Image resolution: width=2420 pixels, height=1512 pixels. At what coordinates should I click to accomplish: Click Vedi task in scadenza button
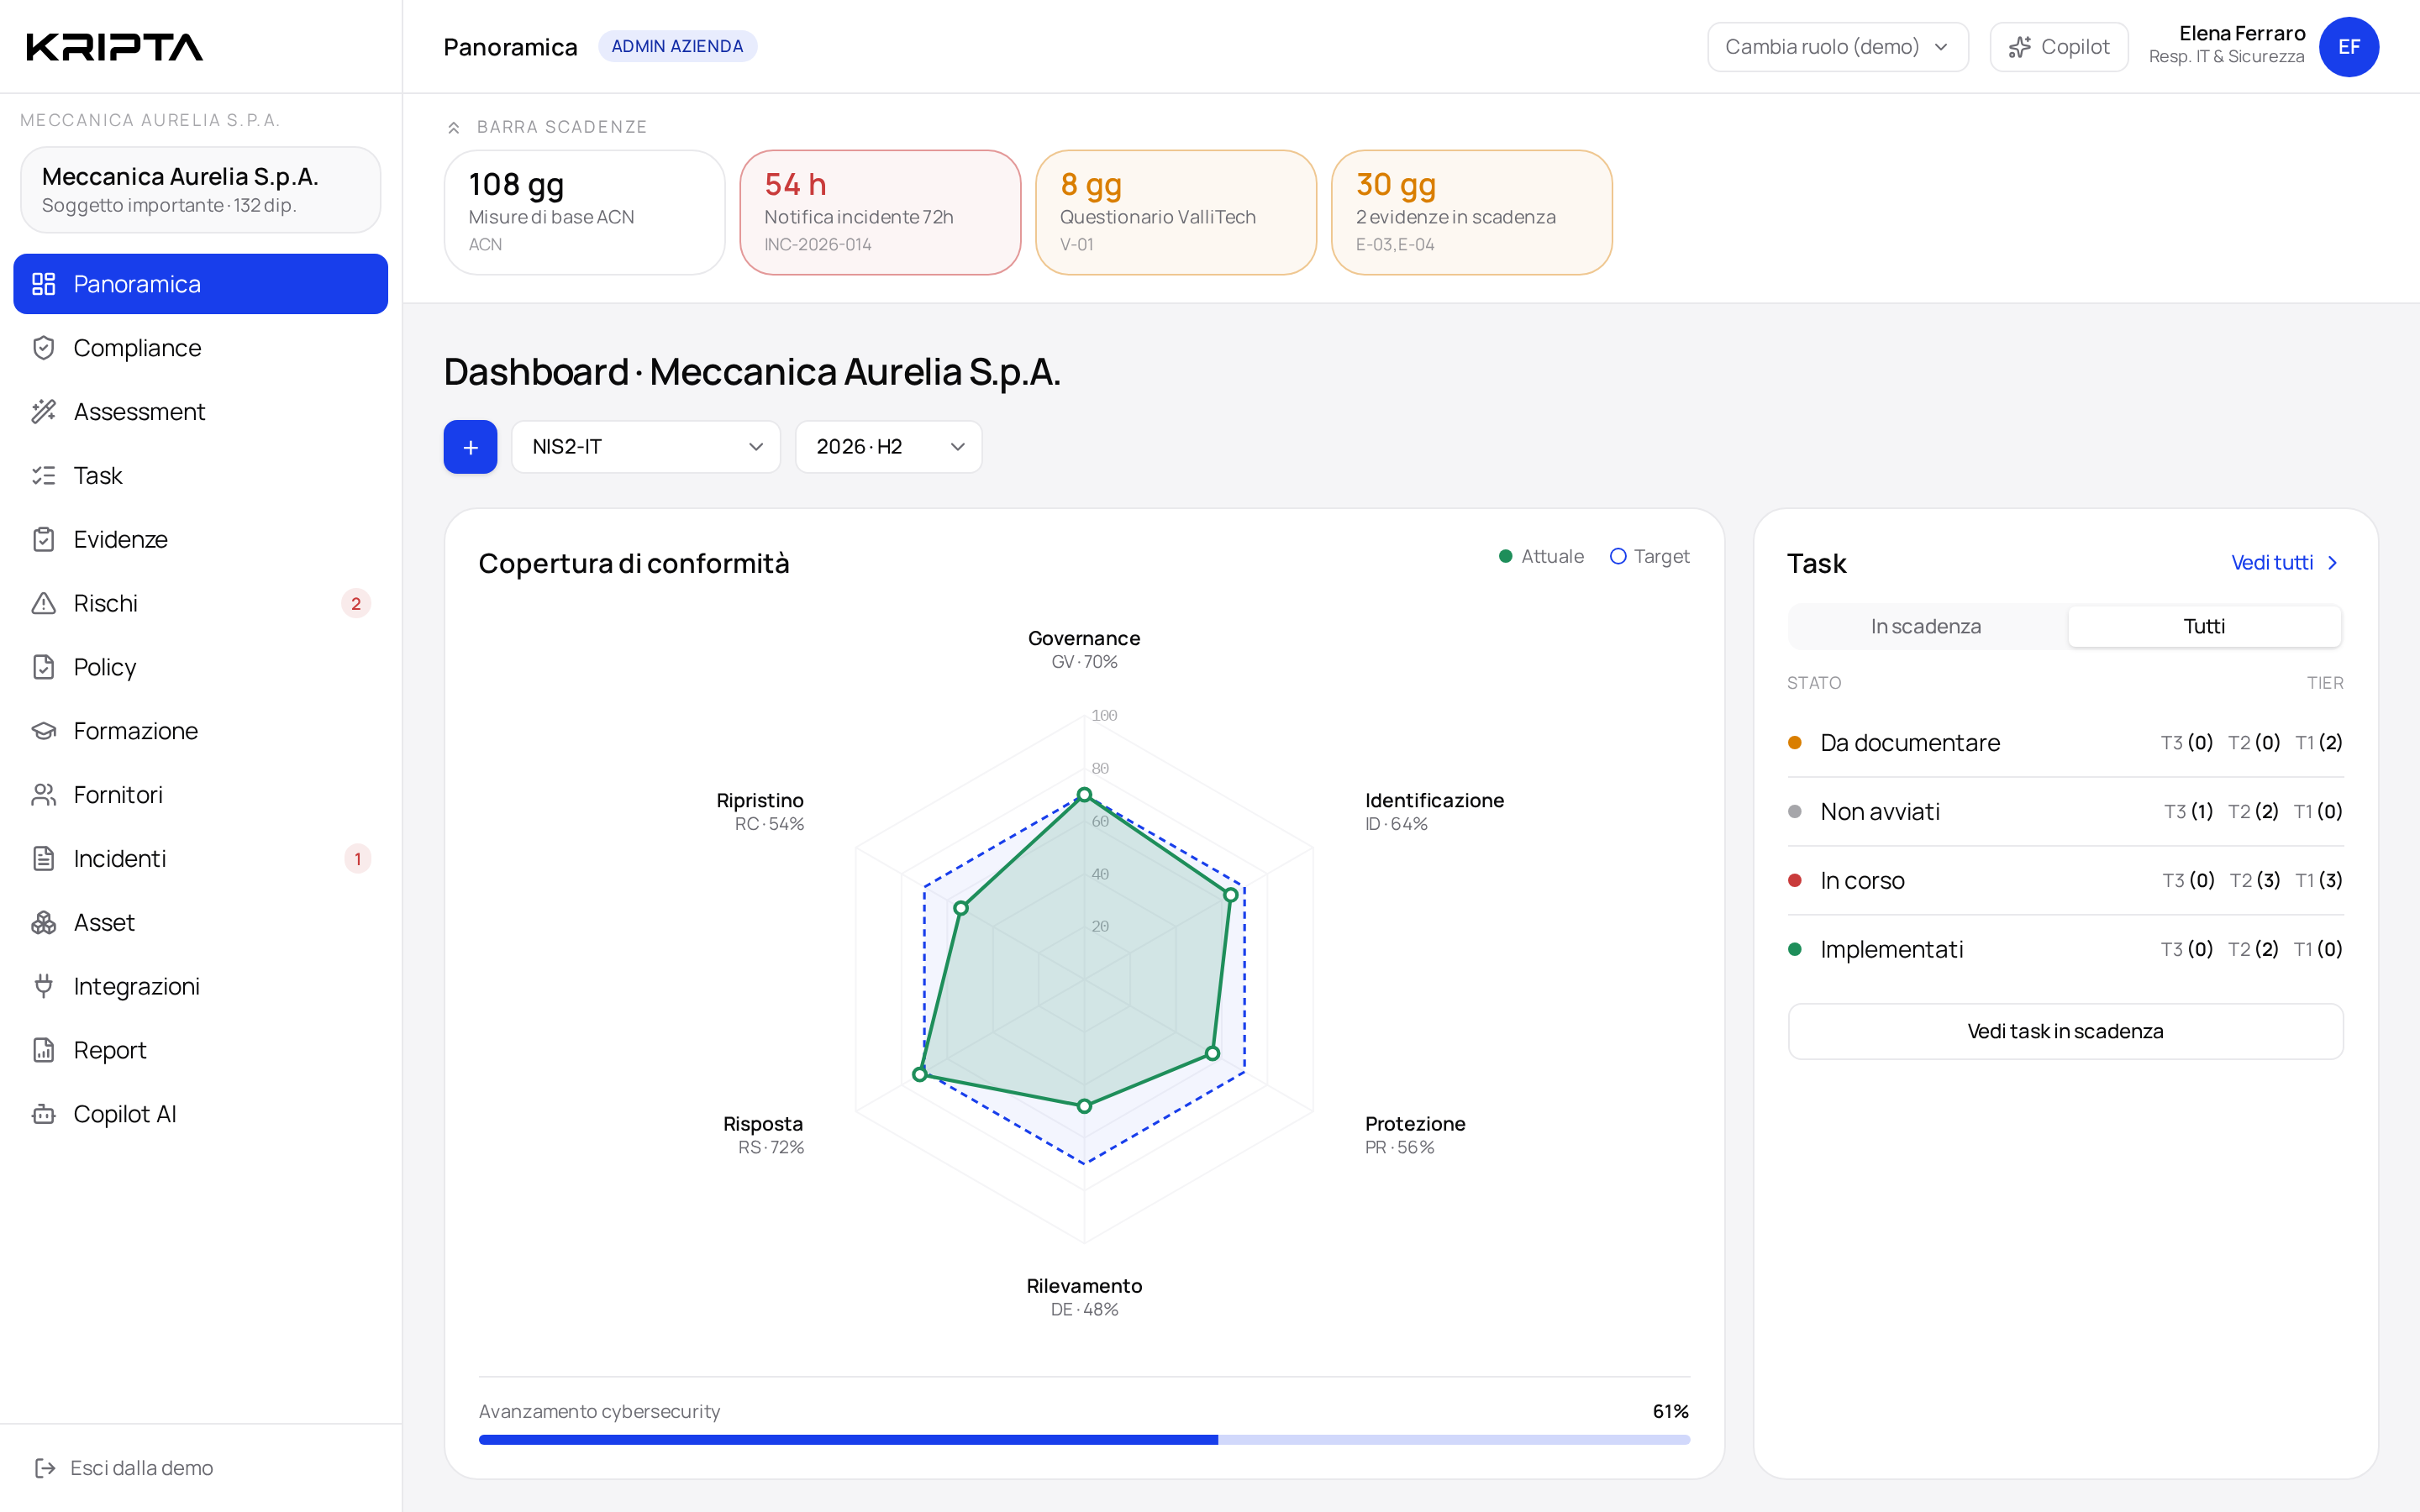[x=2065, y=1031]
